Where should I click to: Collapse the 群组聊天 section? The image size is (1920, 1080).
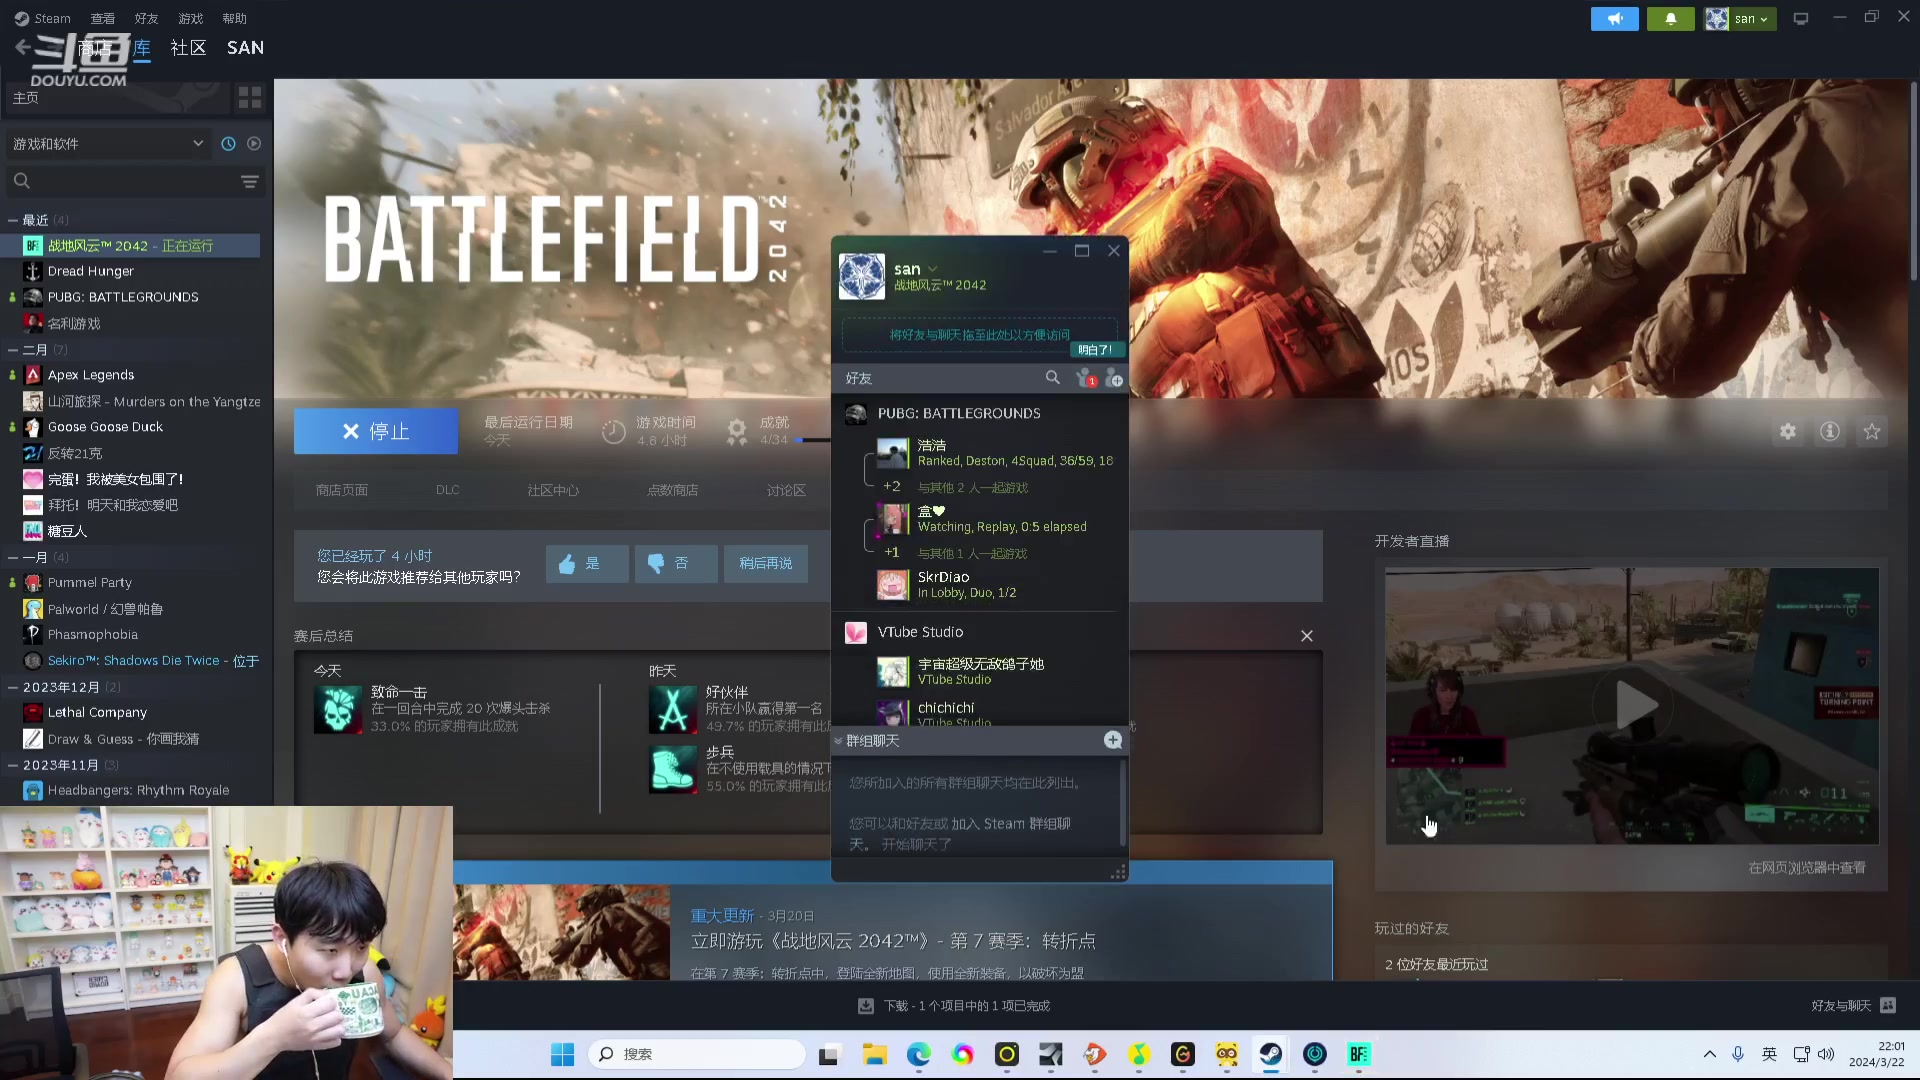click(838, 741)
